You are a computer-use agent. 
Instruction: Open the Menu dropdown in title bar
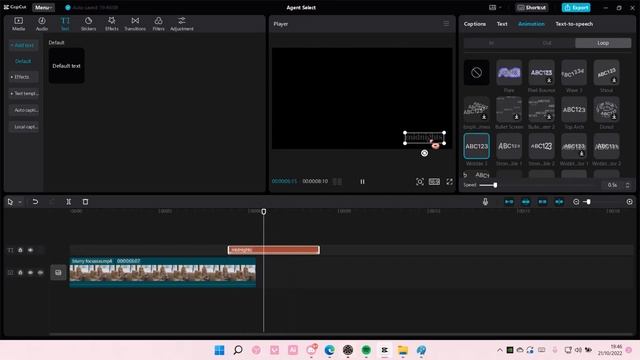coord(43,7)
